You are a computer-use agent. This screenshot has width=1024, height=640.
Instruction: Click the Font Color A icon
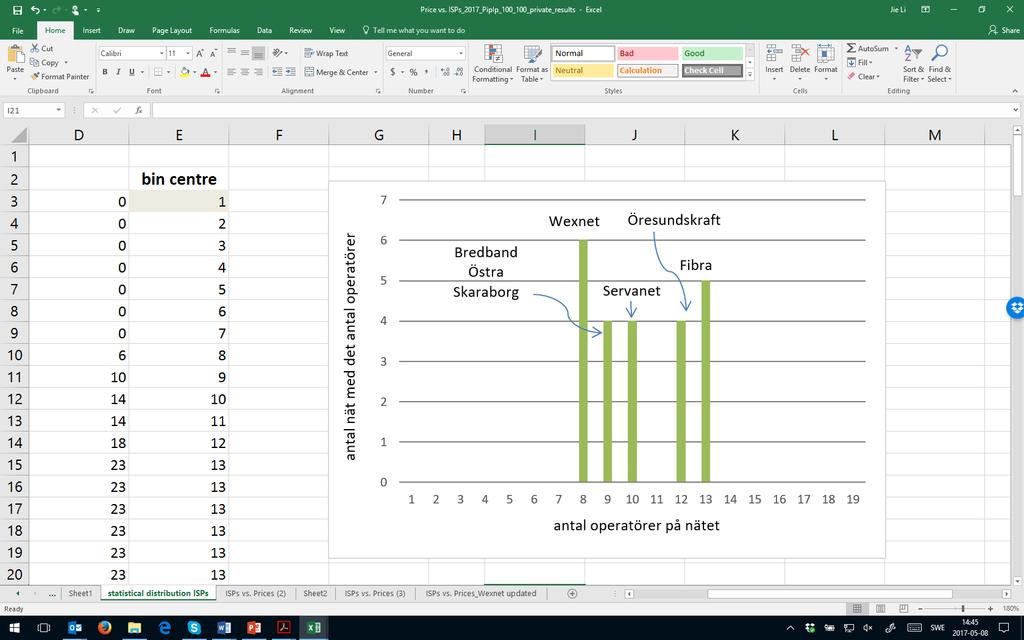pyautogui.click(x=205, y=72)
